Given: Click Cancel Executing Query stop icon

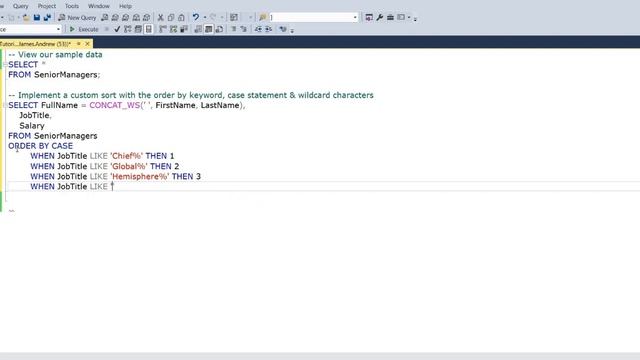Looking at the screenshot, I should [x=107, y=29].
